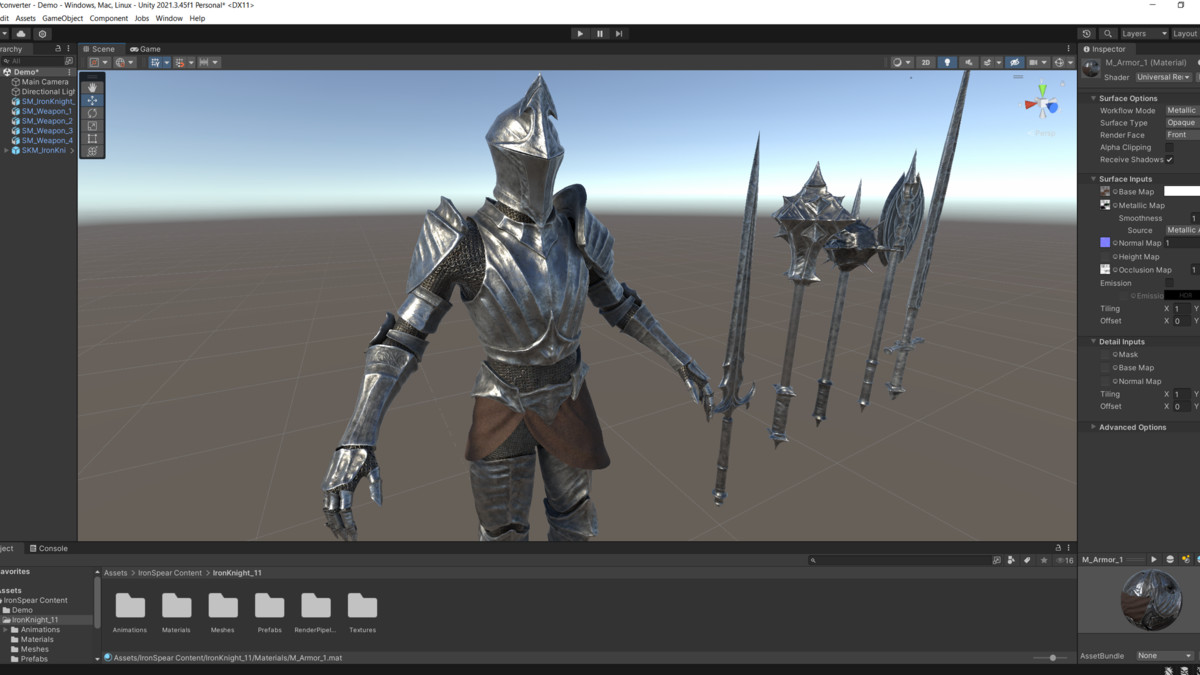
Task: Expand the Advanced Options section
Action: coord(1094,427)
